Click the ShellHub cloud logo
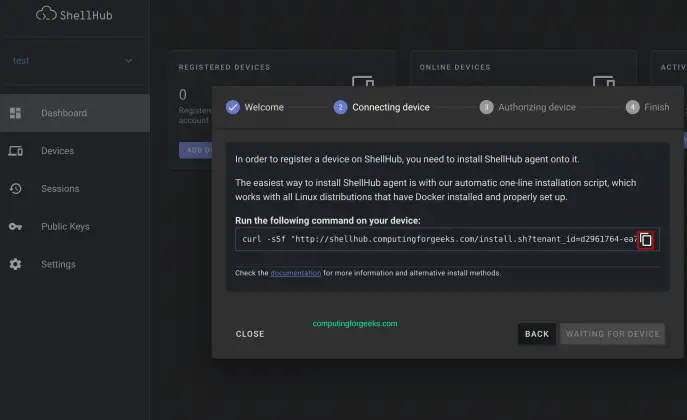Image resolution: width=687 pixels, height=420 pixels. (46, 14)
